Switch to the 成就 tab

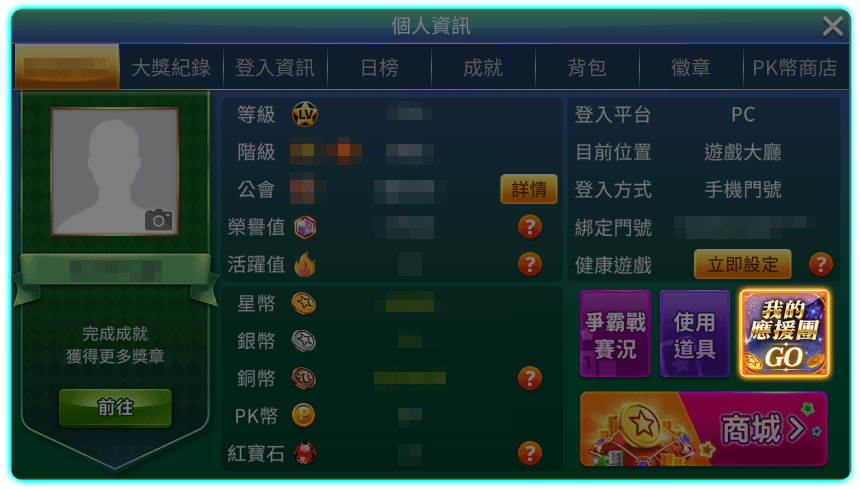483,68
